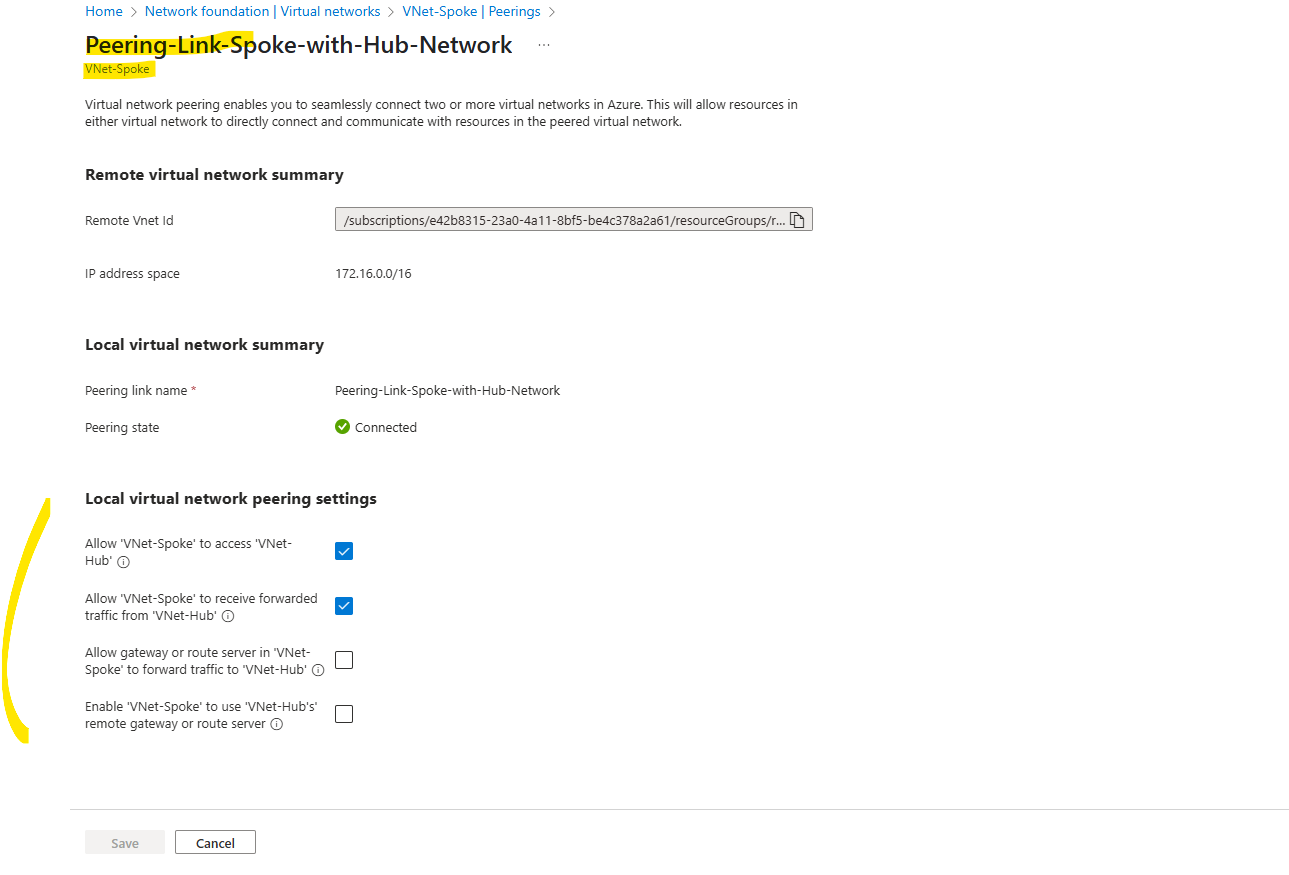
Task: Show info for gateway forward traffic to 'VNet-Hub'
Action: [x=318, y=670]
